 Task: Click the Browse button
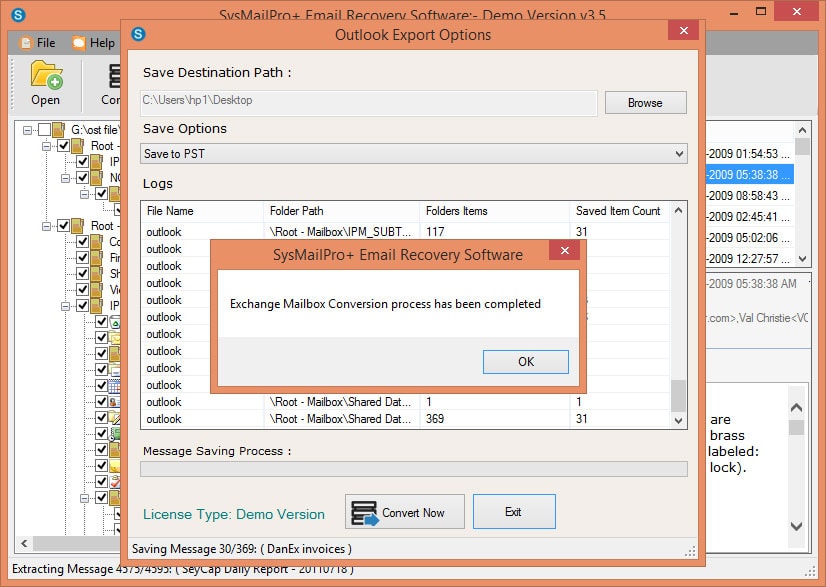point(645,103)
